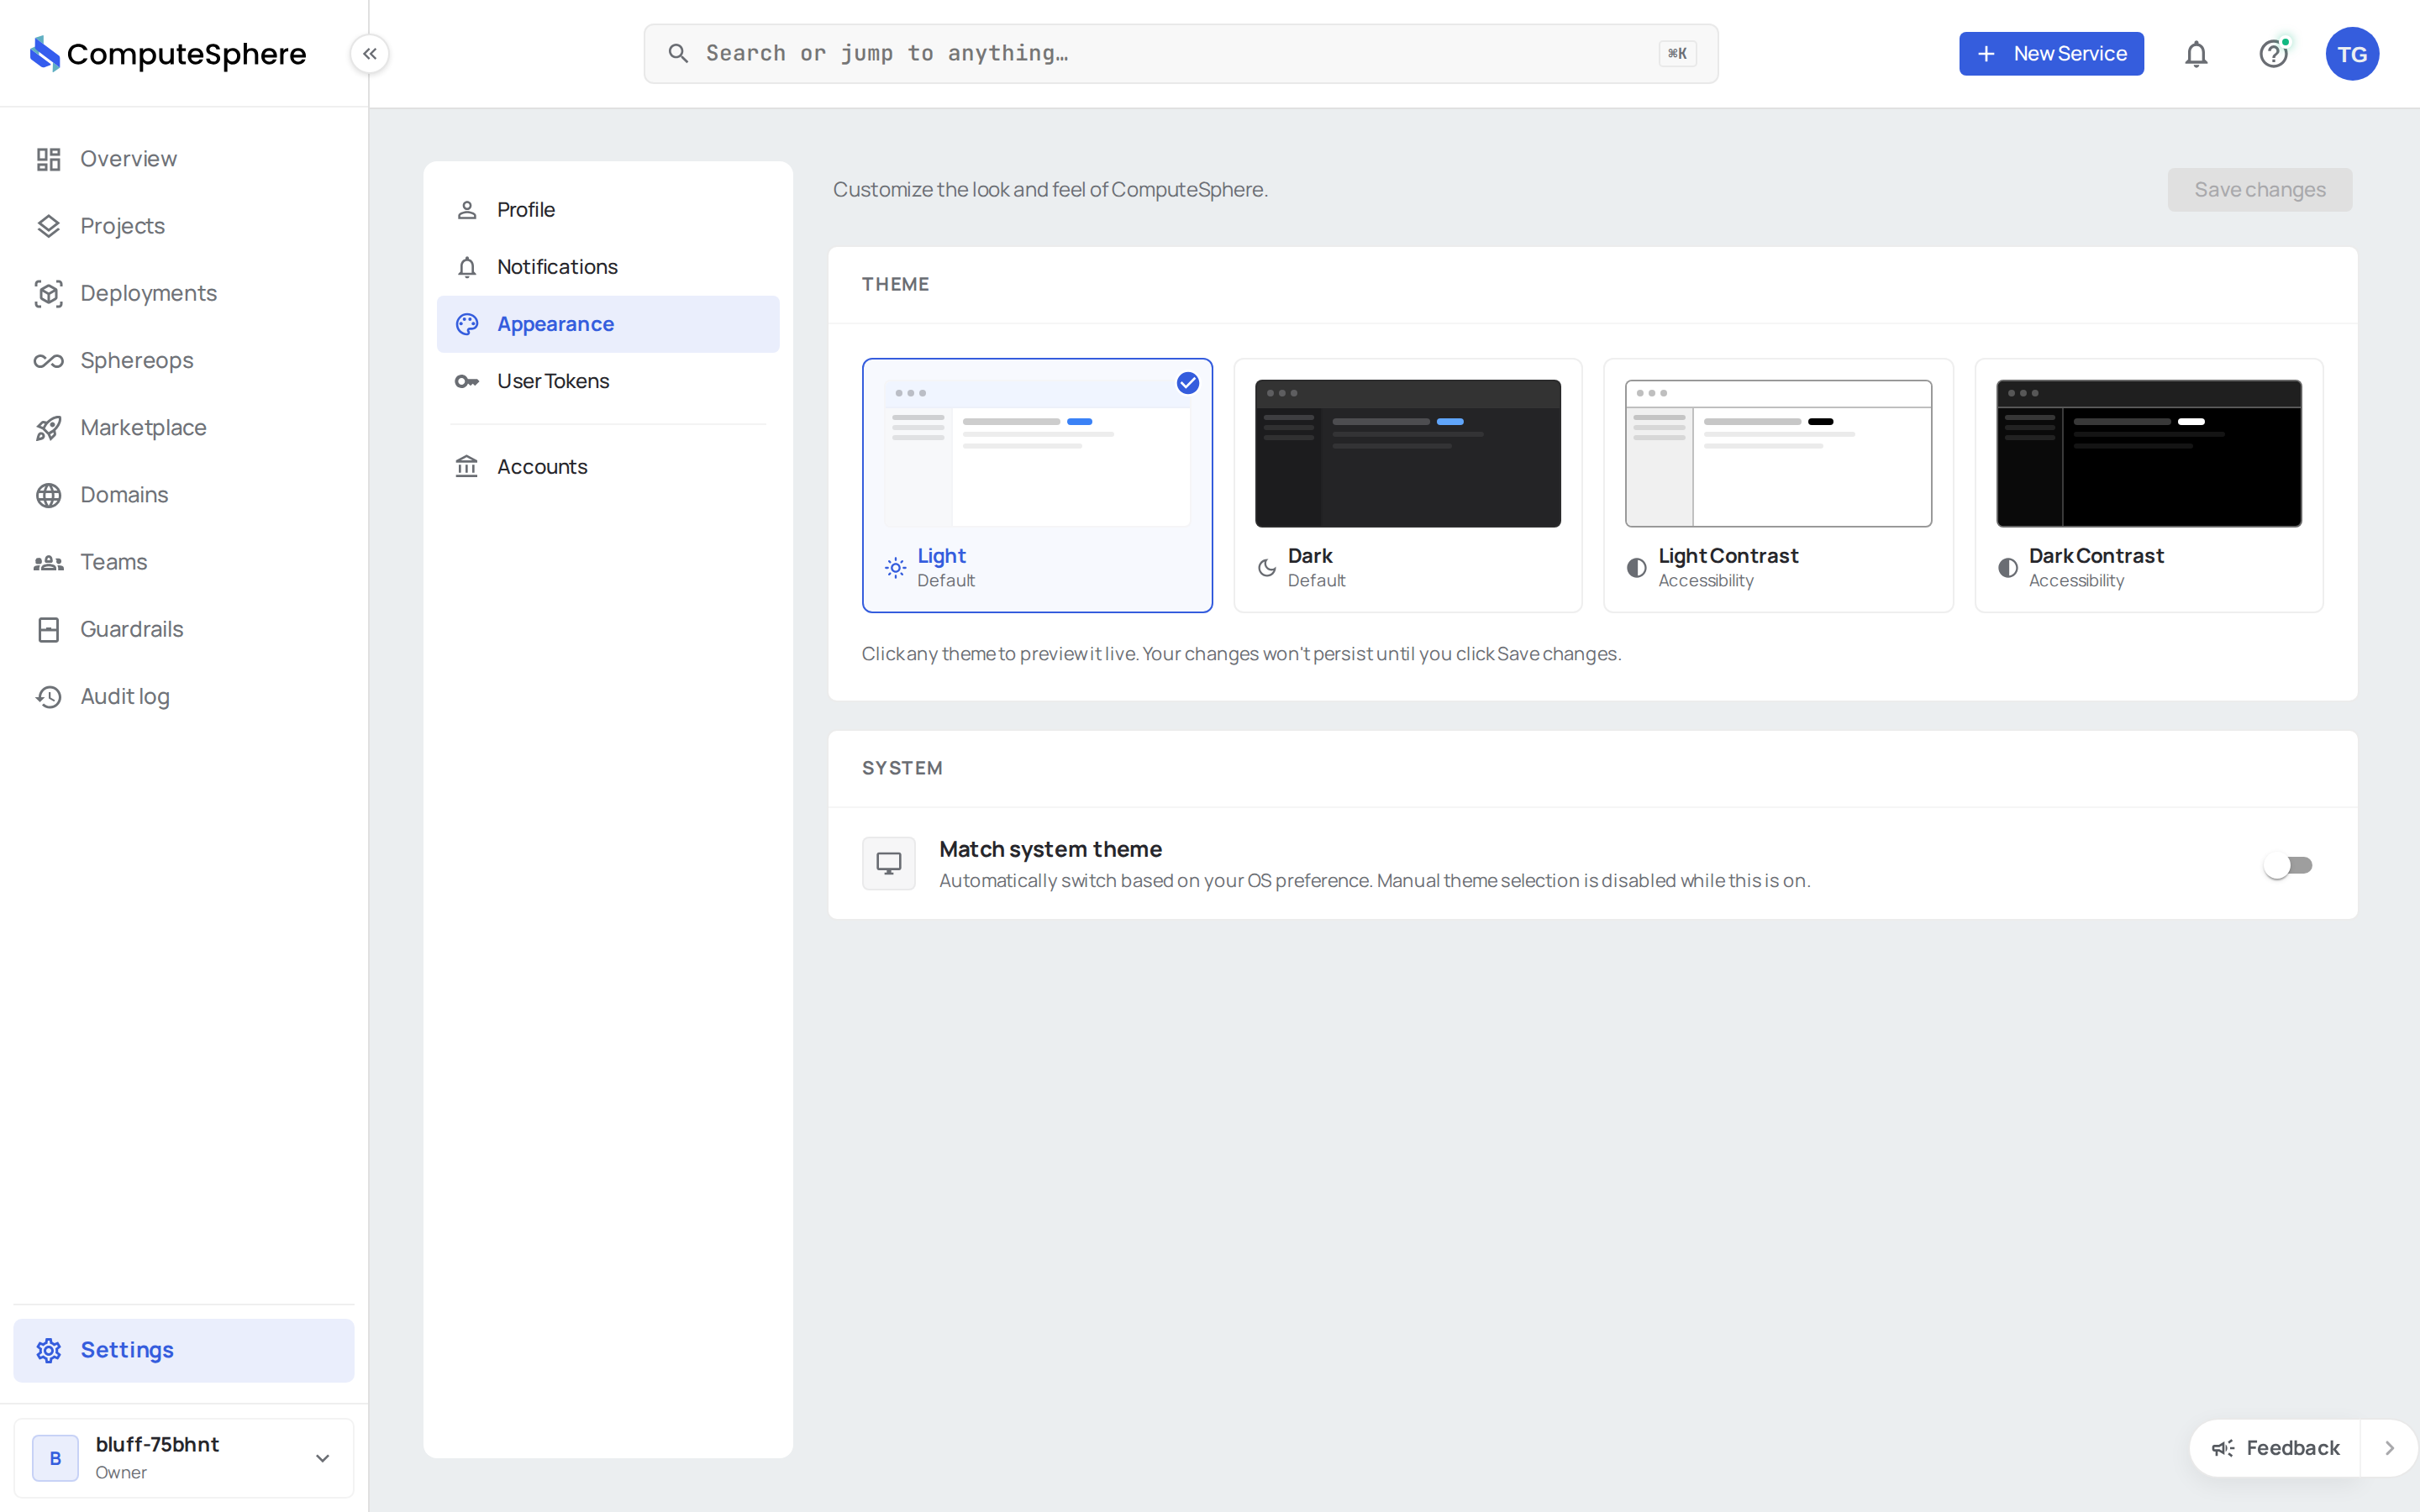Image resolution: width=2420 pixels, height=1512 pixels.
Task: Click the Guardrails icon in sidebar
Action: (48, 629)
